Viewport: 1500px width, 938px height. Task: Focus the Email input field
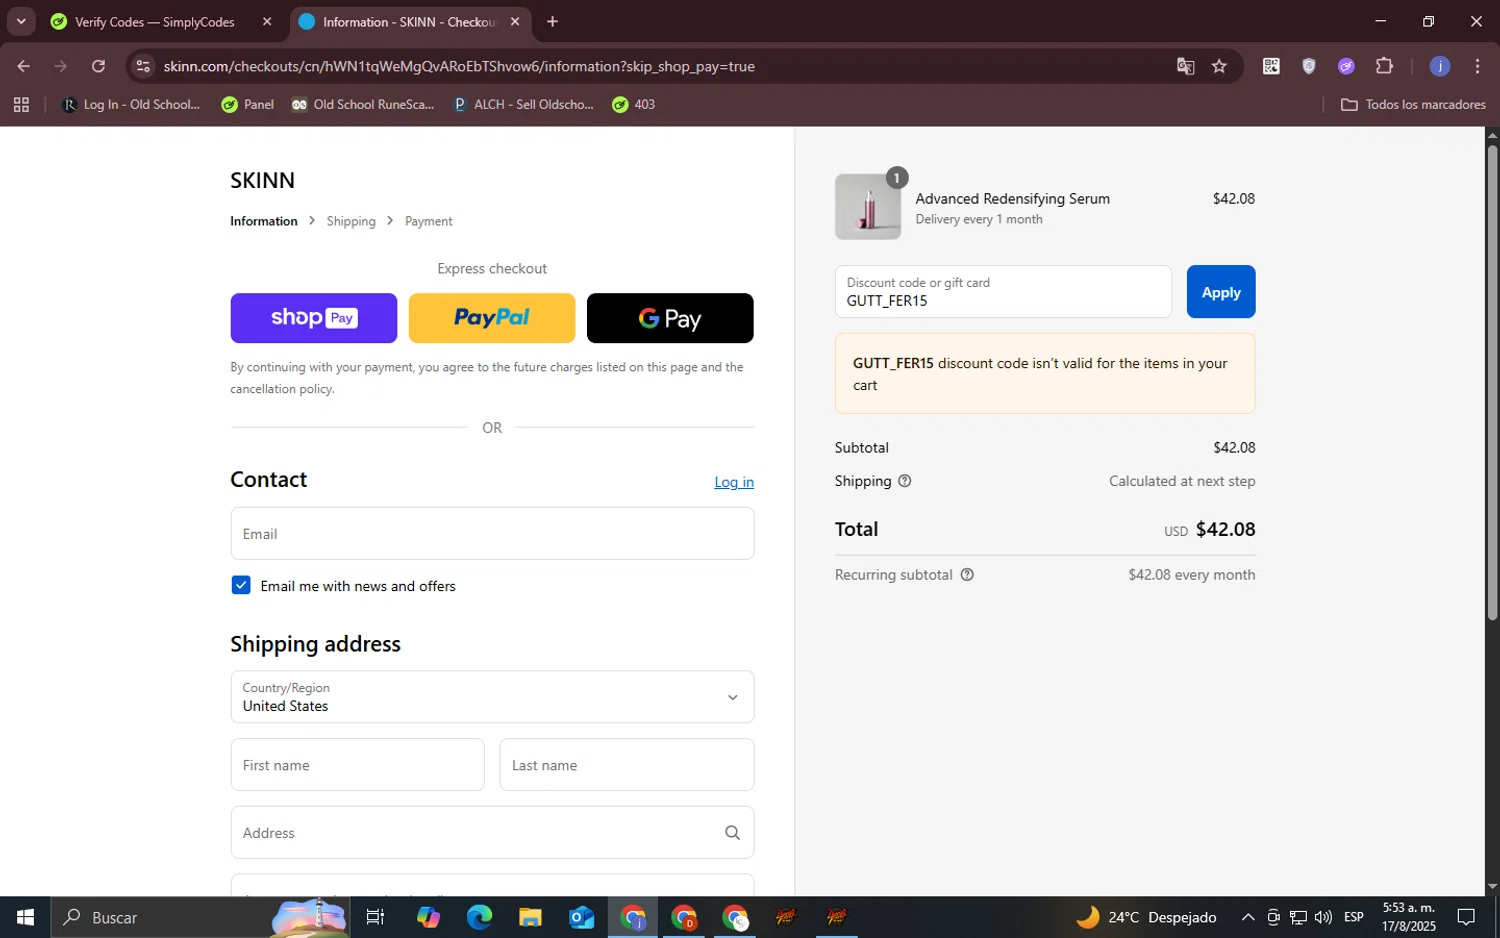click(492, 533)
